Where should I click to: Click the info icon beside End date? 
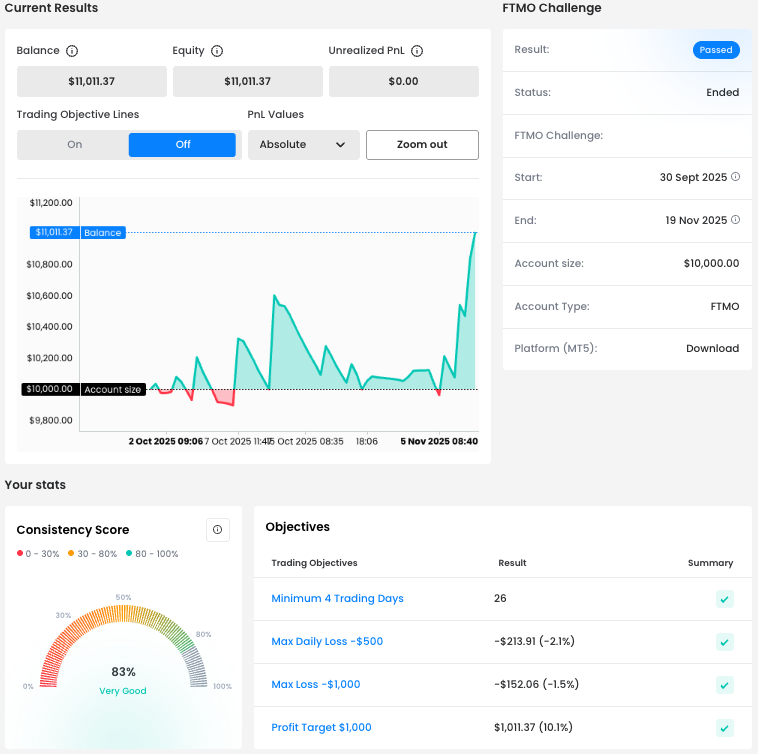(x=735, y=220)
